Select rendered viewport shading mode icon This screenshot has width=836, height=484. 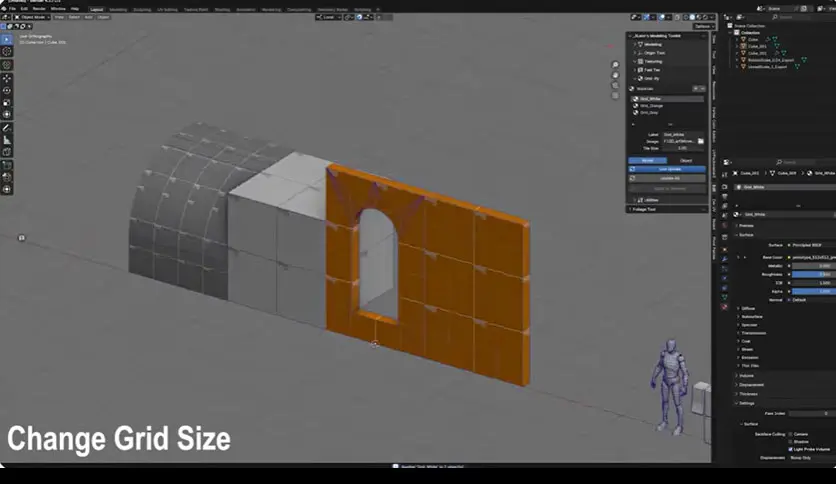(x=705, y=17)
